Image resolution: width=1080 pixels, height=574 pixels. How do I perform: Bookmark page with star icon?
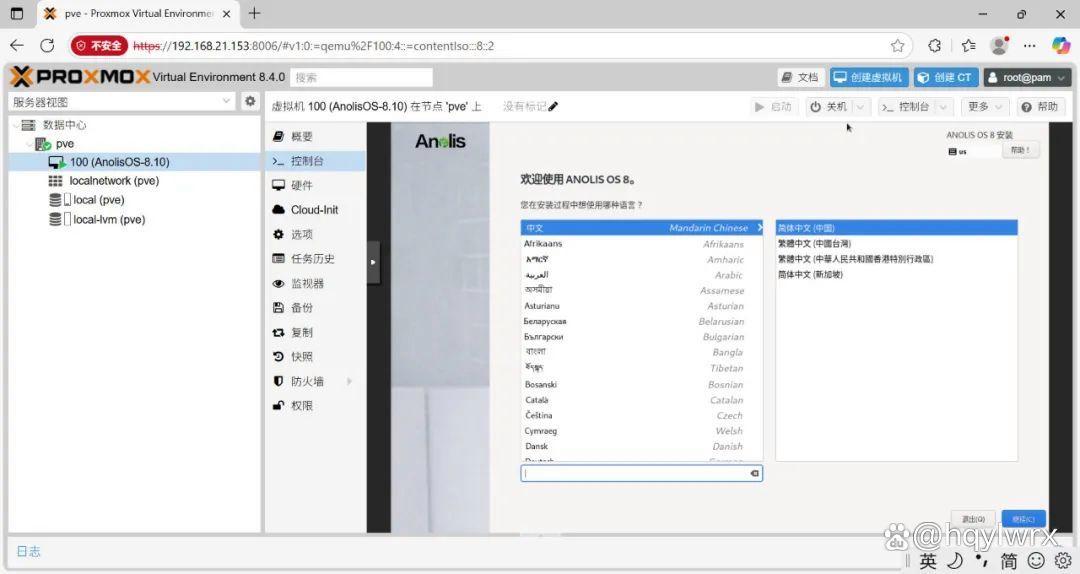897,45
